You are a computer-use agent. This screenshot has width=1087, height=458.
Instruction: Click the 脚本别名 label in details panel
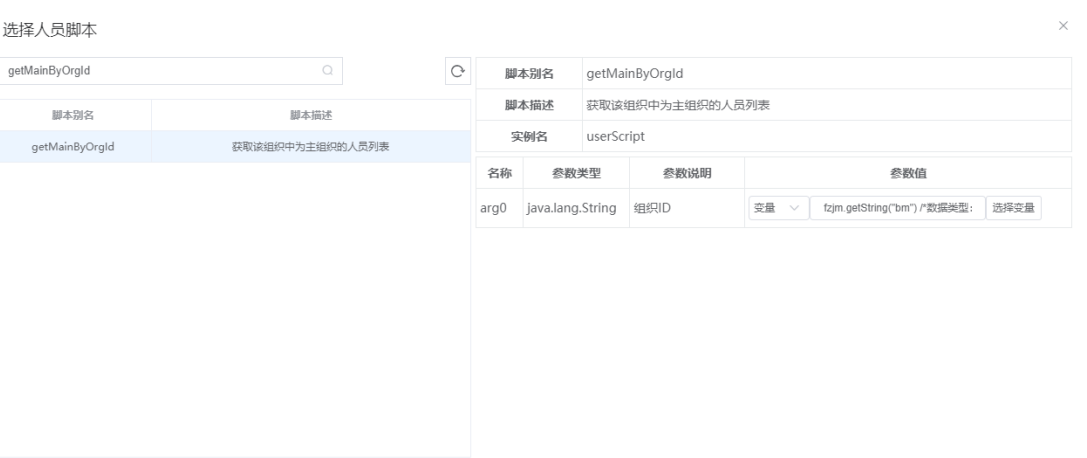click(529, 73)
